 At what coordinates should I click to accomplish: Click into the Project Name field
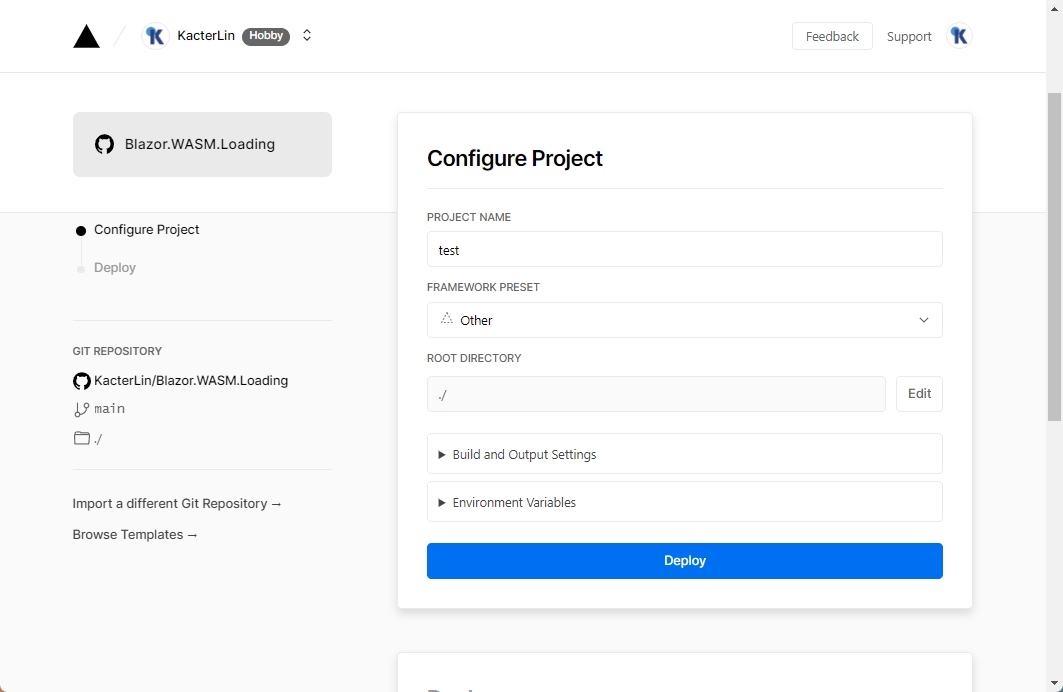click(684, 250)
